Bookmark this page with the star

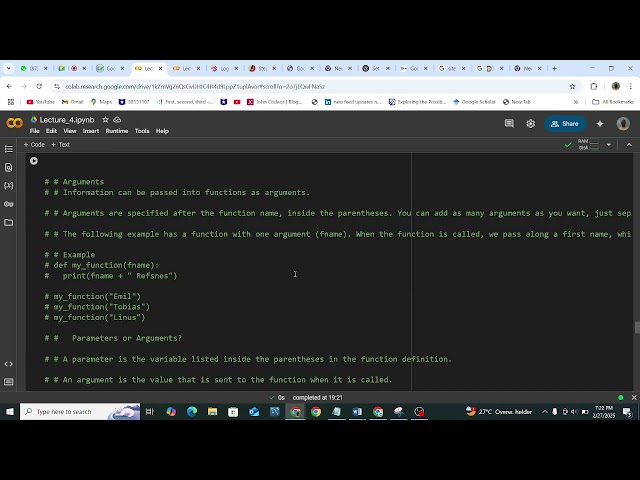pyautogui.click(x=572, y=86)
